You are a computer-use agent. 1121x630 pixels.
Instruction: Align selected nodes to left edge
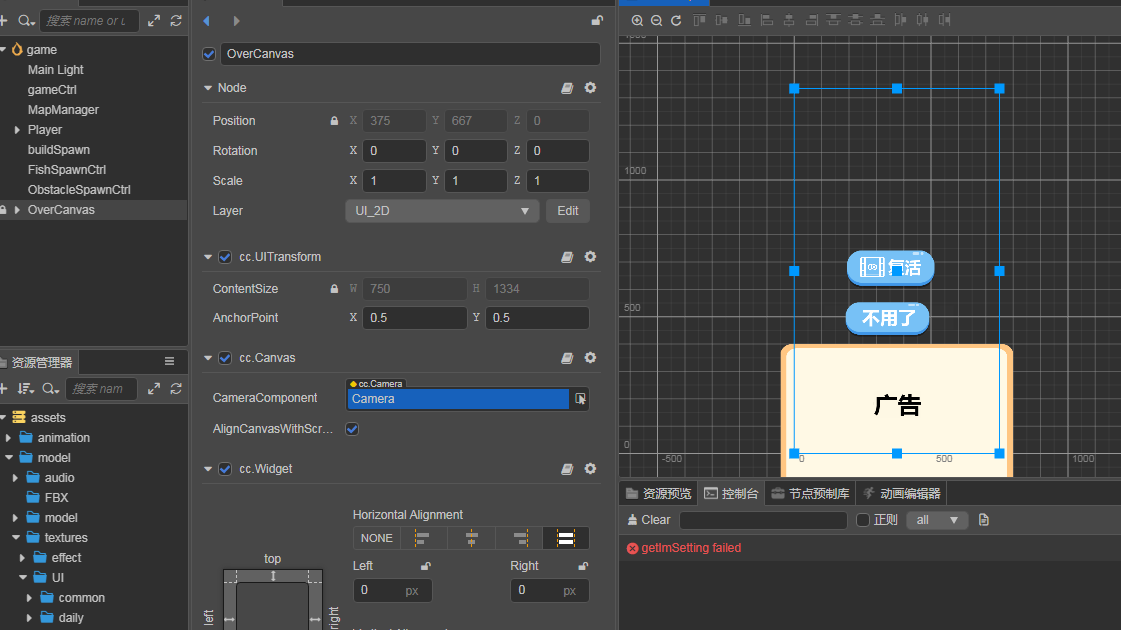pos(766,20)
